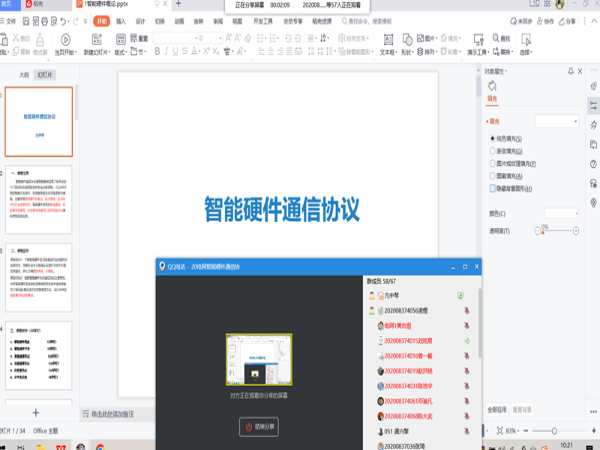The image size is (600, 450).
Task: Pin the Object Properties panel
Action: click(571, 71)
